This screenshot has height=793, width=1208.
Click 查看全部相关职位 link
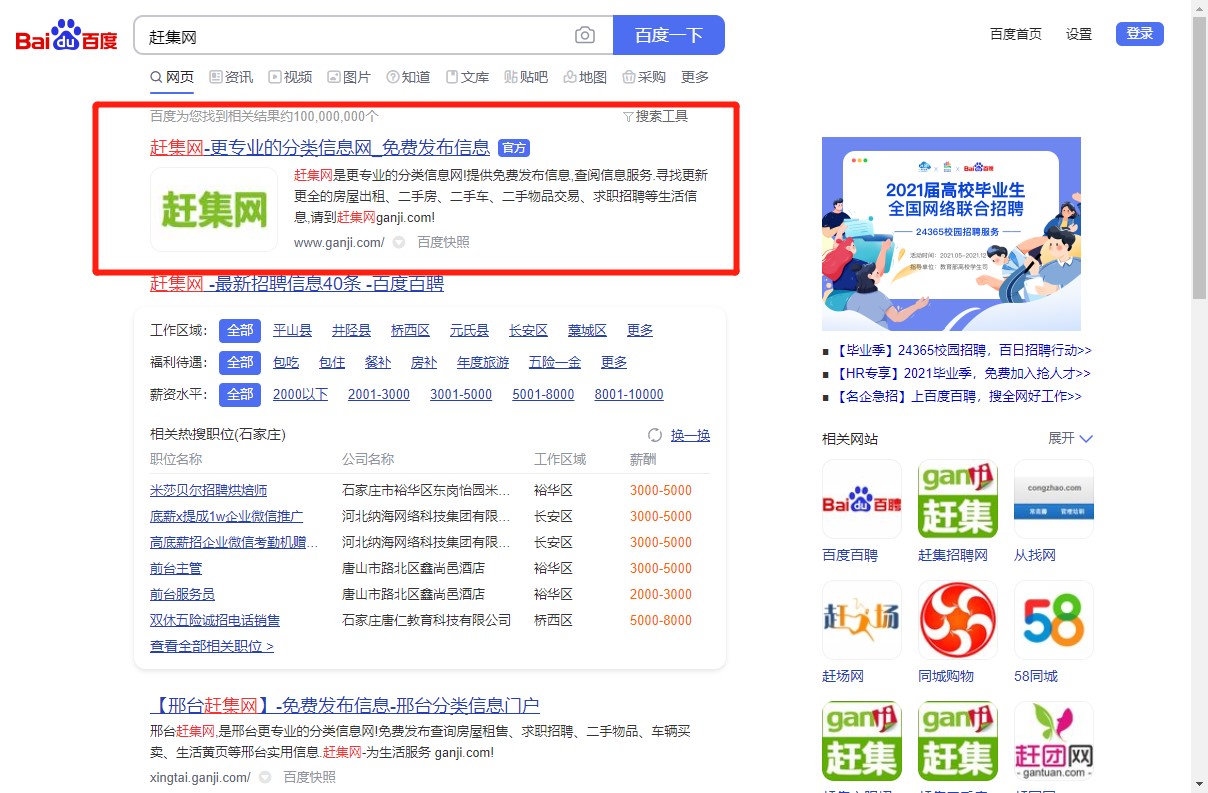212,647
